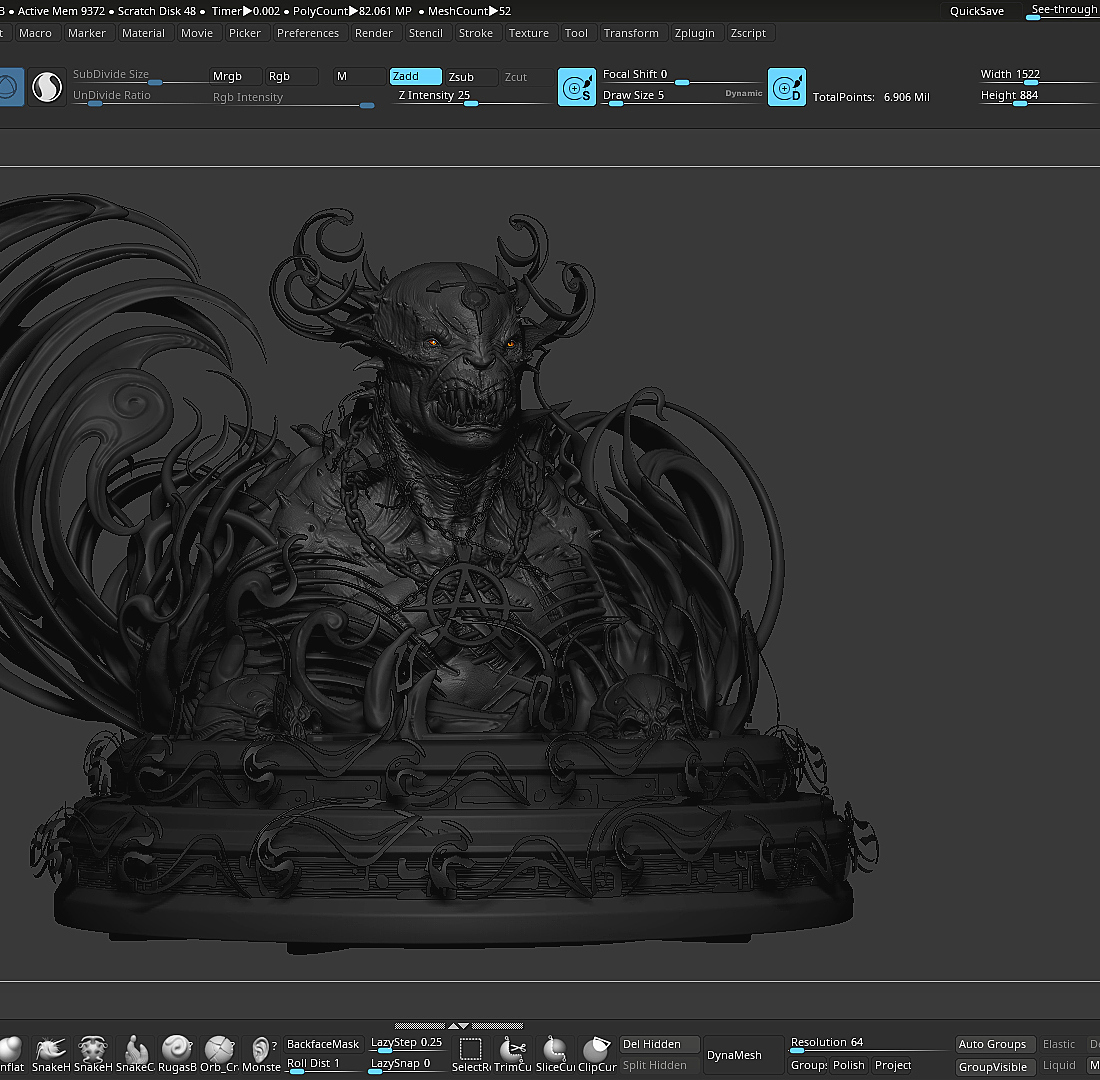Click the dynamic draw size D icon
The image size is (1100, 1080).
click(786, 87)
